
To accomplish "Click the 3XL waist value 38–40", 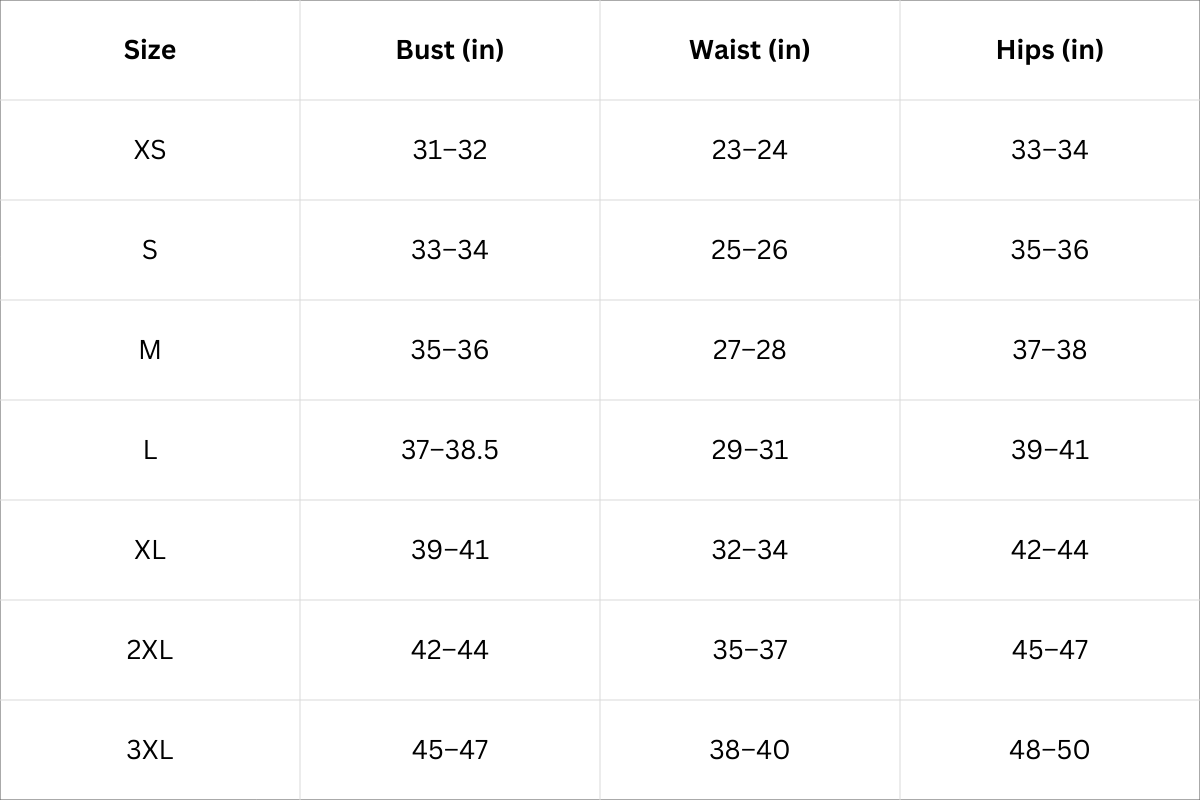I will [x=750, y=750].
